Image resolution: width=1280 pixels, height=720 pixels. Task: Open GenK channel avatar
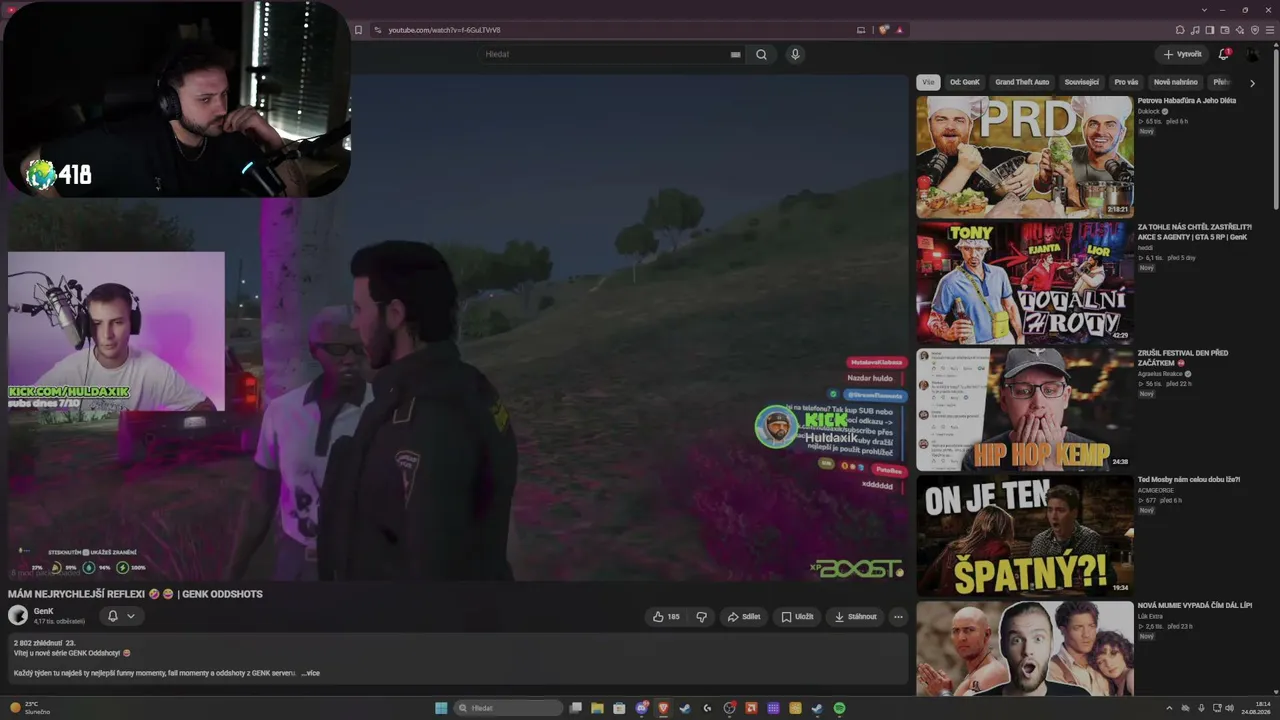(x=18, y=616)
